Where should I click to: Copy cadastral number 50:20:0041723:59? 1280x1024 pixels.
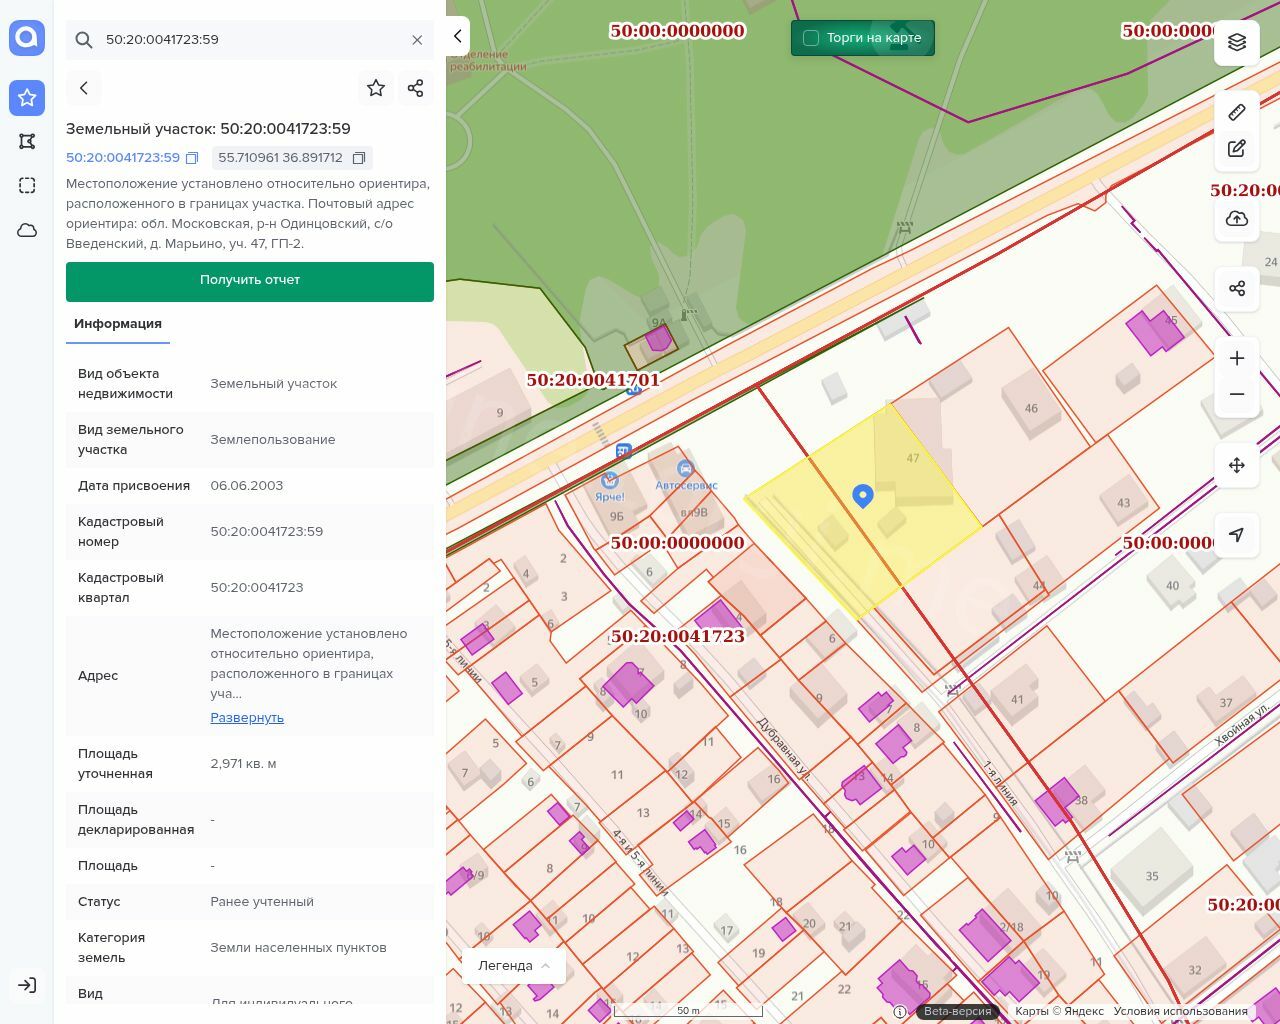coord(192,158)
